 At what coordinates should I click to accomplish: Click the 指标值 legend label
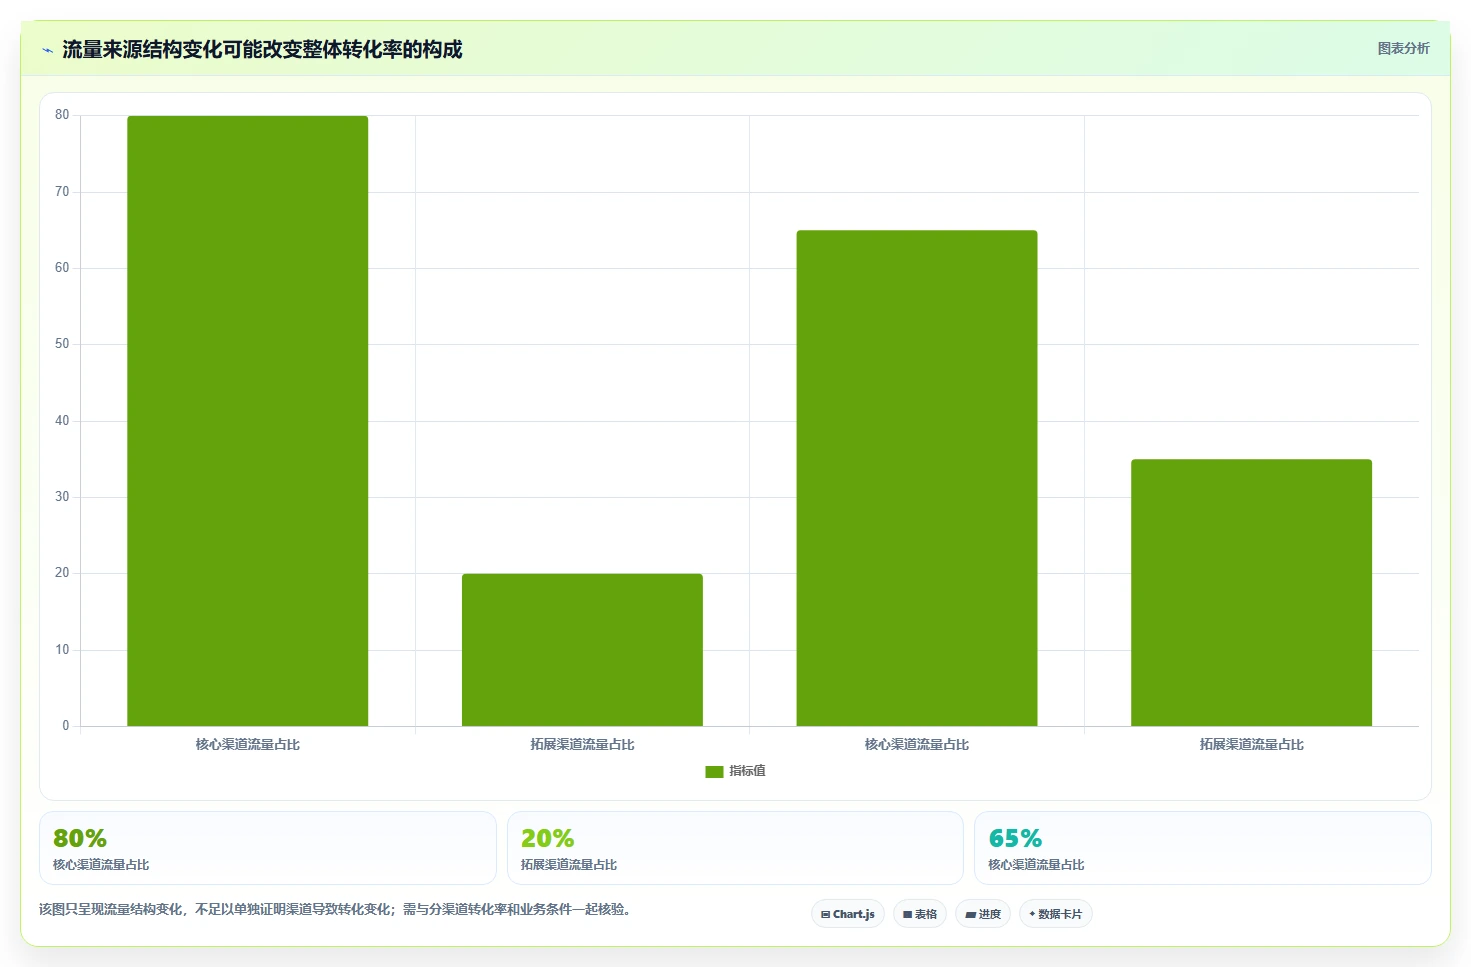[747, 771]
